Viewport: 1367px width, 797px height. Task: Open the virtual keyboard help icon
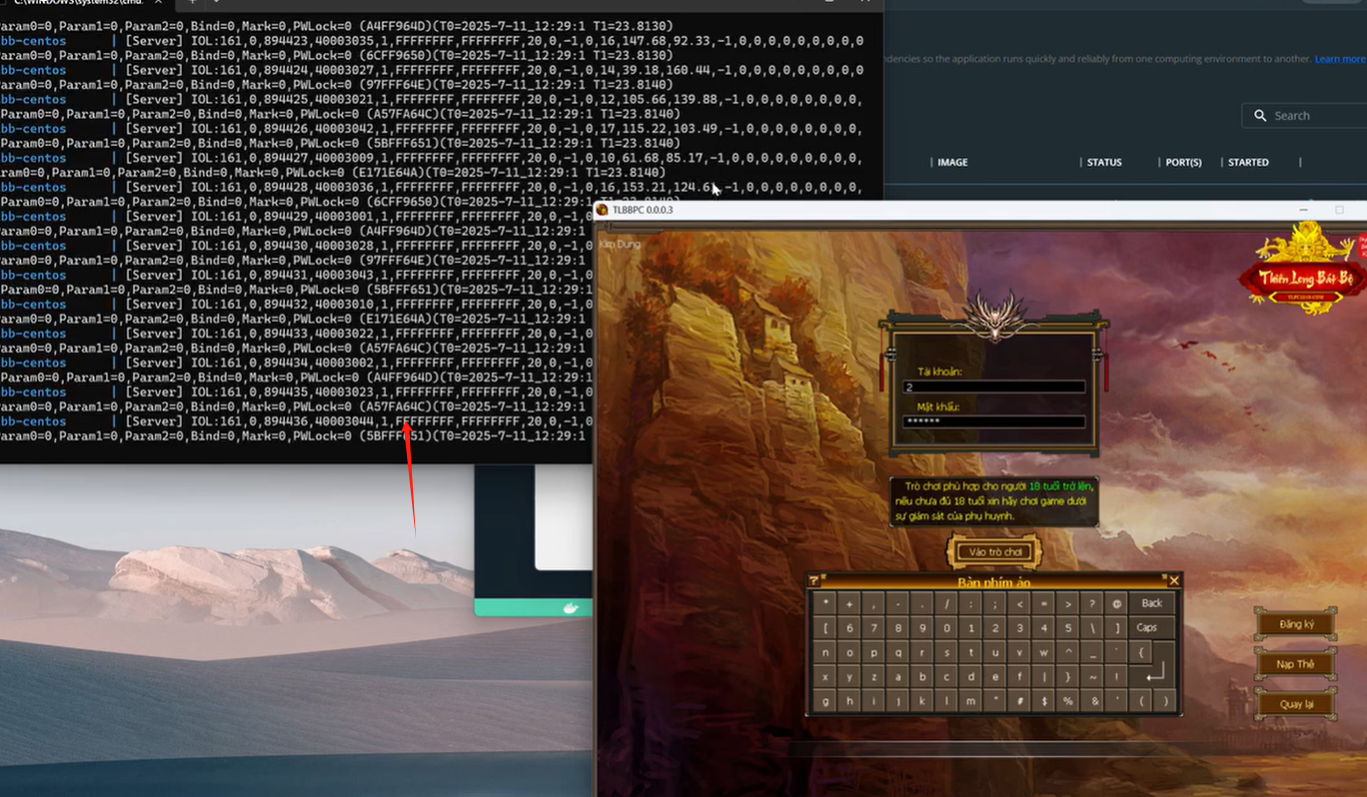813,581
